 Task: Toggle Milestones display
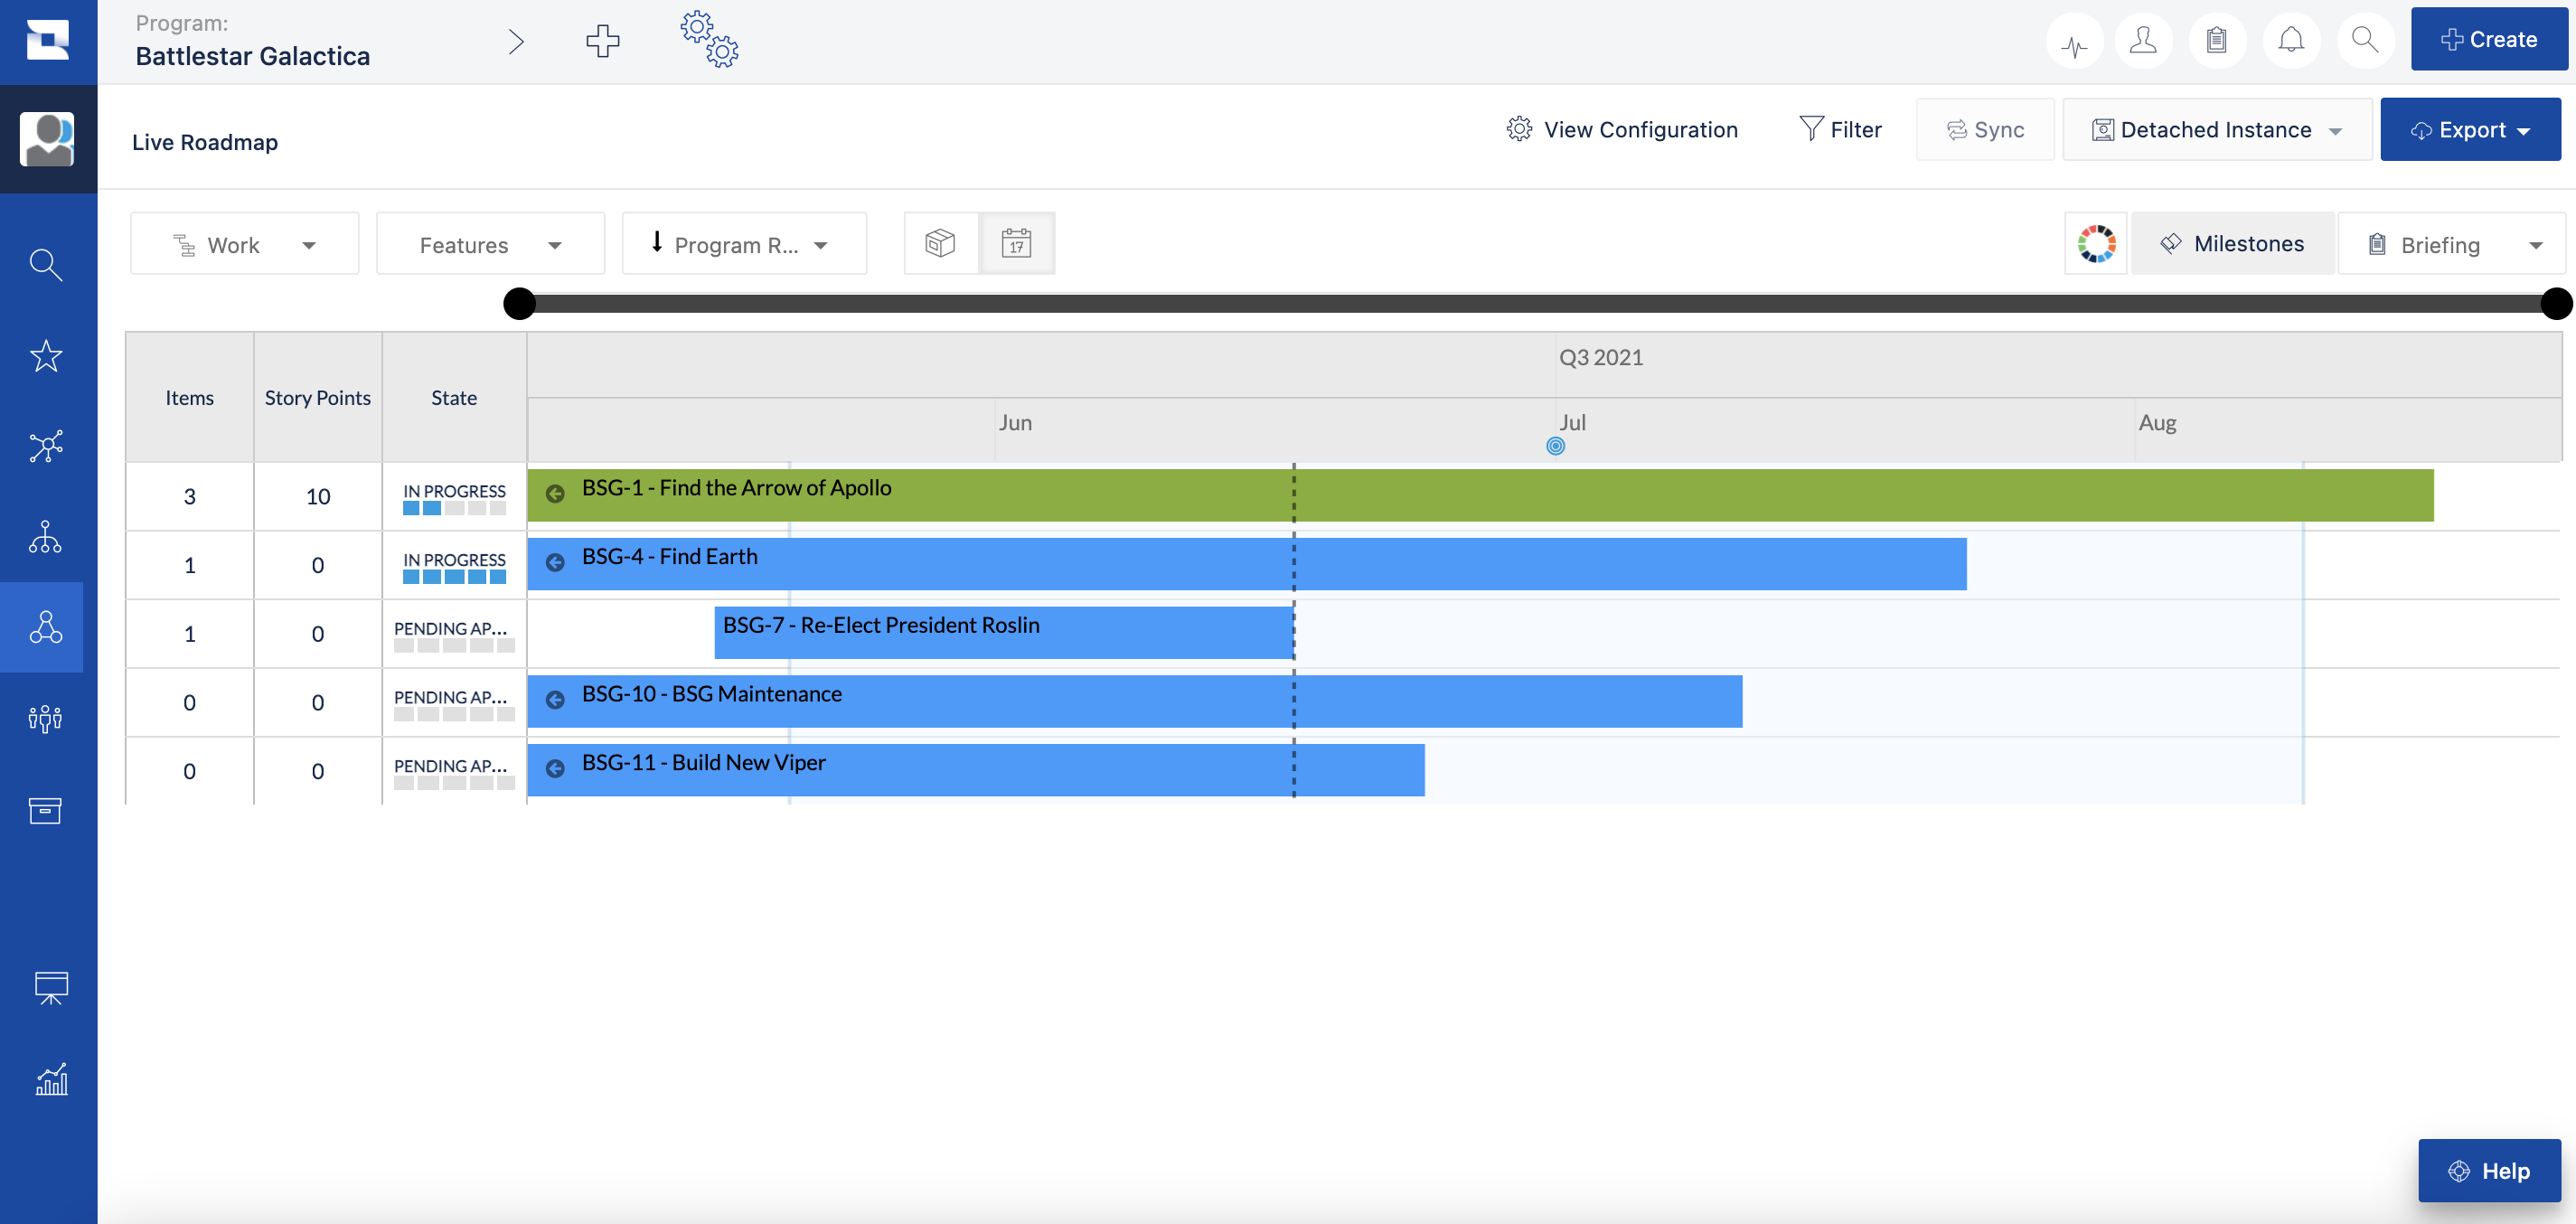[x=2232, y=244]
